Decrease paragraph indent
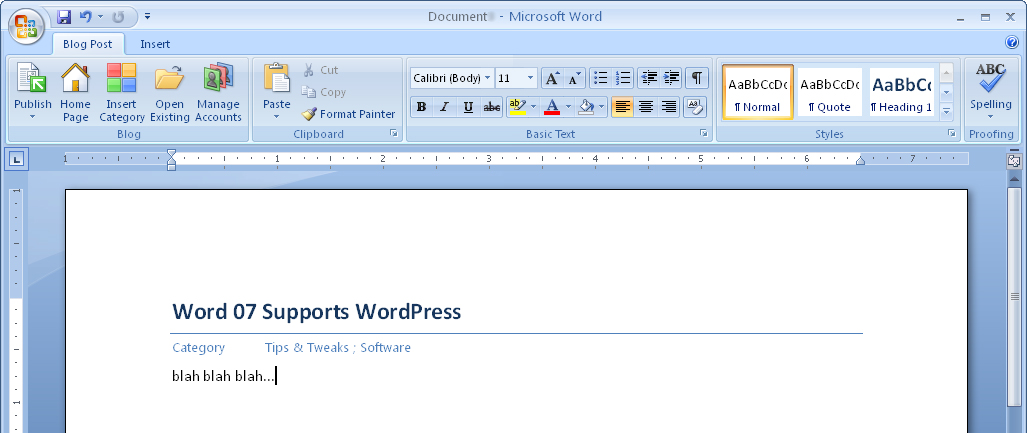Viewport: 1027px width, 433px height. tap(648, 78)
